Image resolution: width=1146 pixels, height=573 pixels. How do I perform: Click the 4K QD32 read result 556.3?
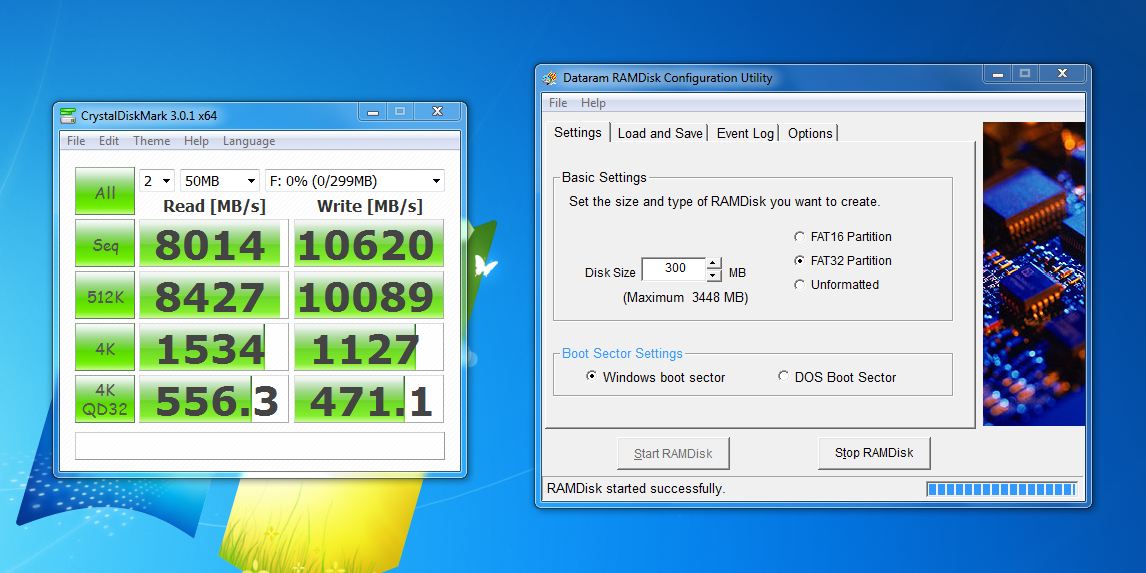pos(214,399)
